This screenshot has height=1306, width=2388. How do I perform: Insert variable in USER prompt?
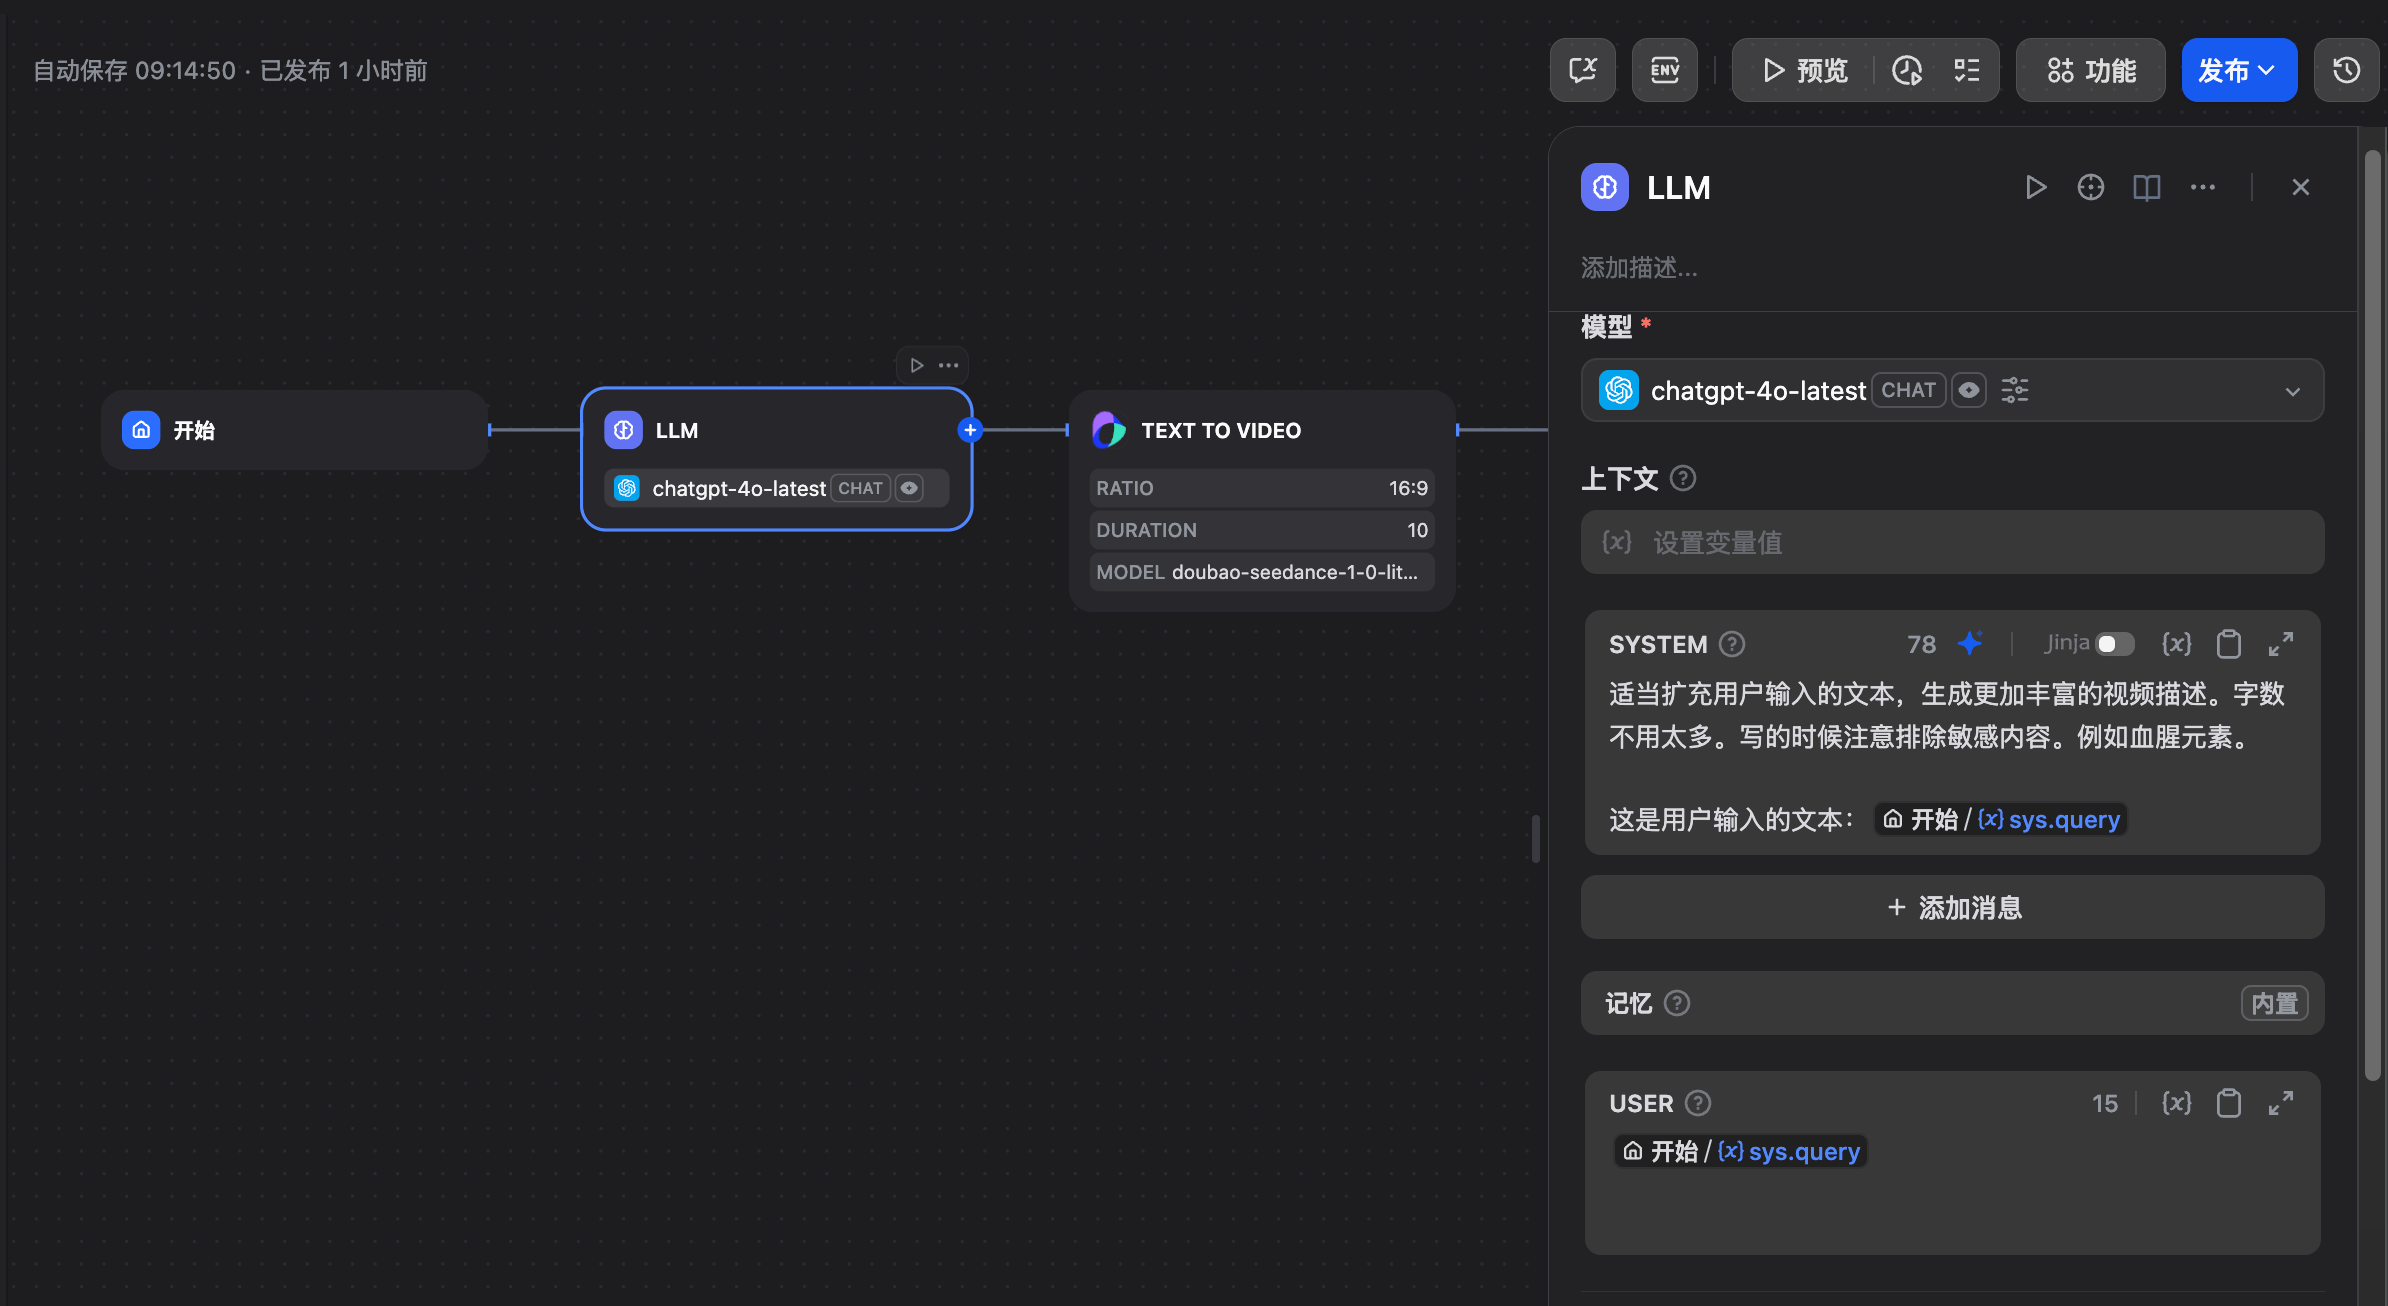tap(2176, 1103)
